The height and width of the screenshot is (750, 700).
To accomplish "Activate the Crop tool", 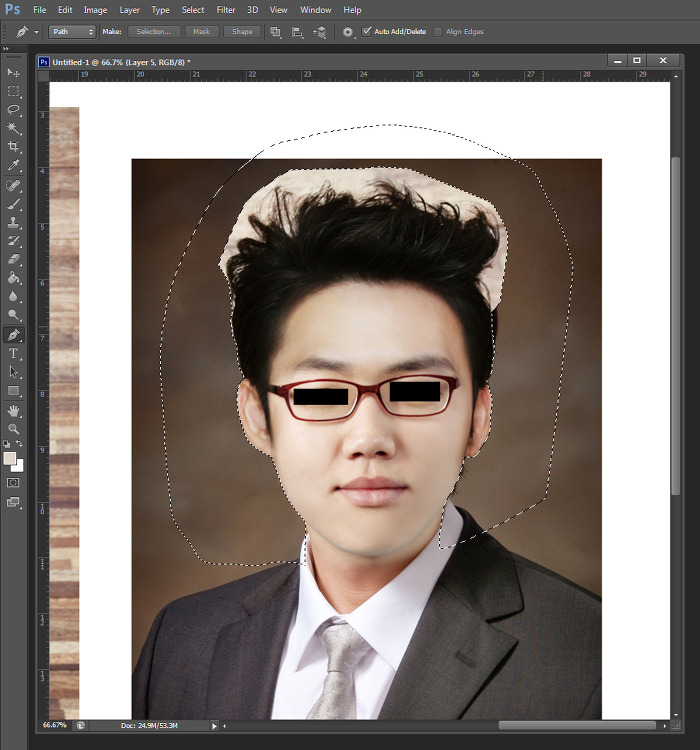I will 14,147.
